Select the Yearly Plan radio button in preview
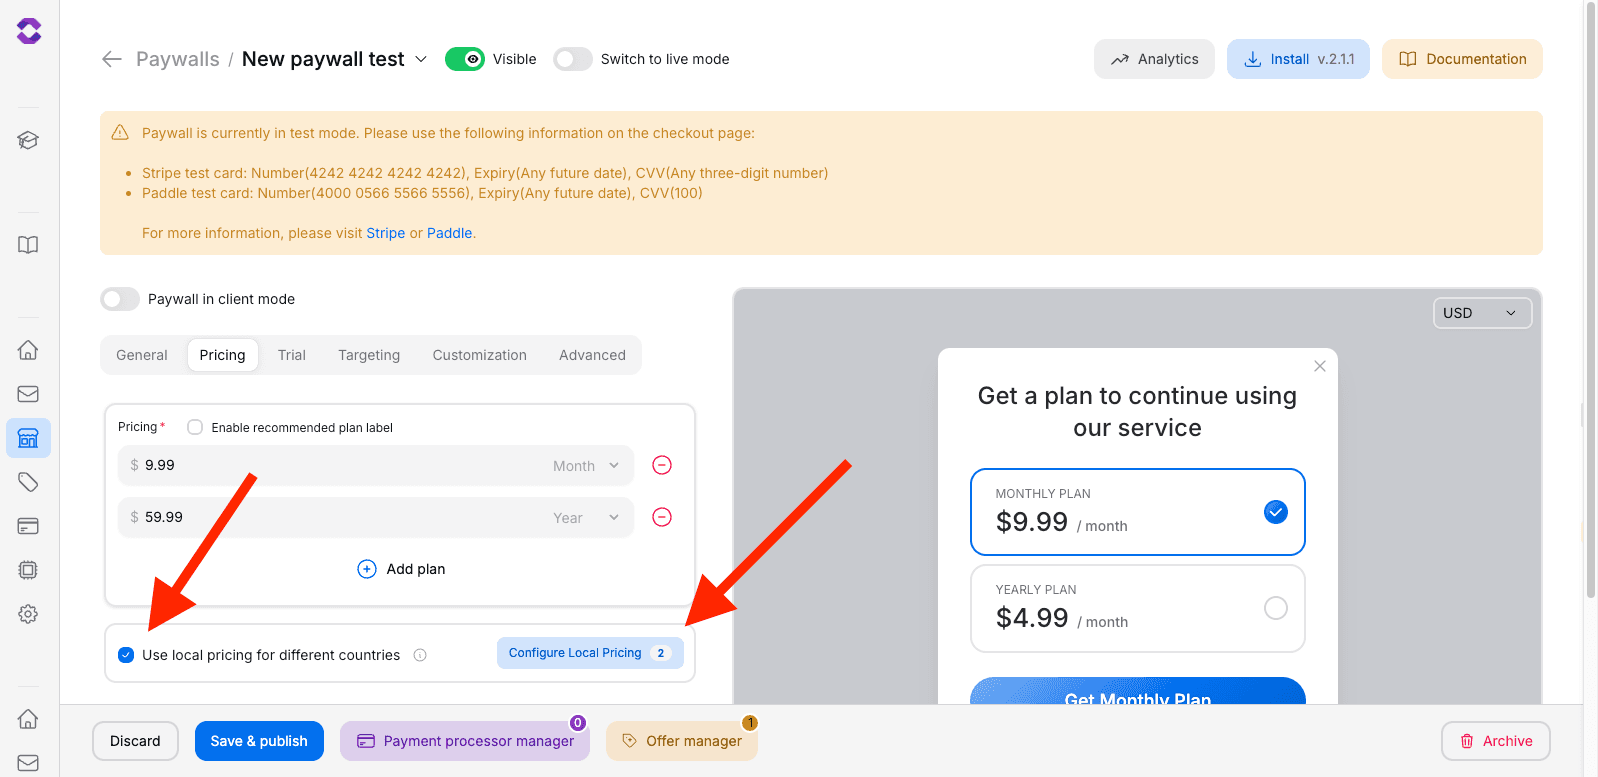 (x=1275, y=608)
